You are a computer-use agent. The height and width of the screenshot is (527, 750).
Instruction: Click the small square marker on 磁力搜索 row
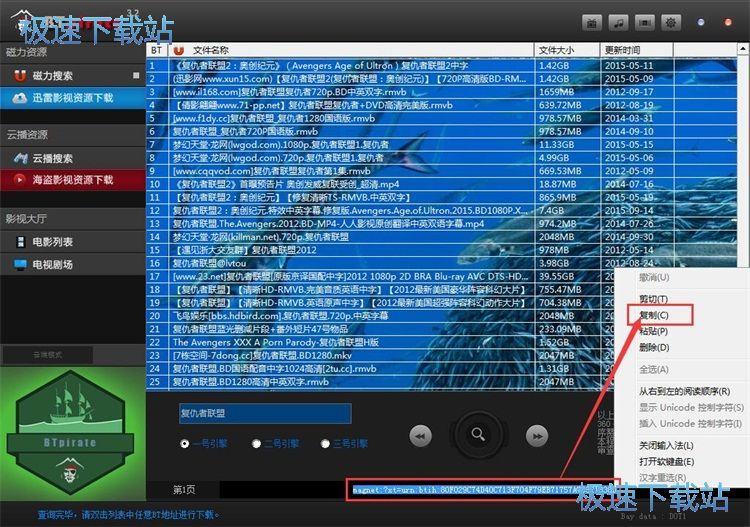[136, 76]
